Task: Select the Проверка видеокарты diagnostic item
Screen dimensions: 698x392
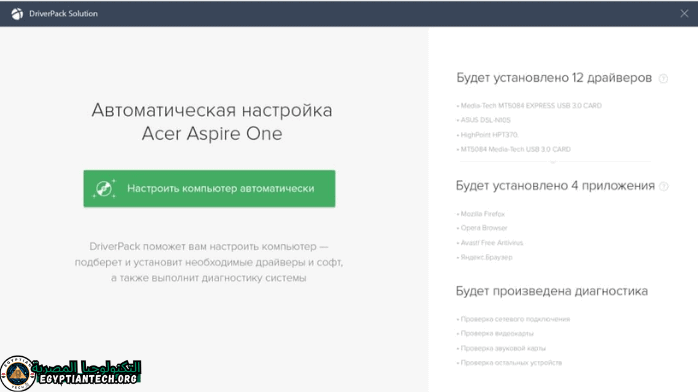Action: click(496, 333)
